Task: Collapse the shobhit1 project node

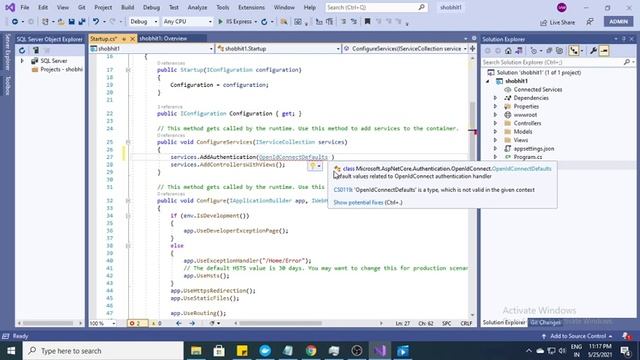Action: [x=487, y=81]
